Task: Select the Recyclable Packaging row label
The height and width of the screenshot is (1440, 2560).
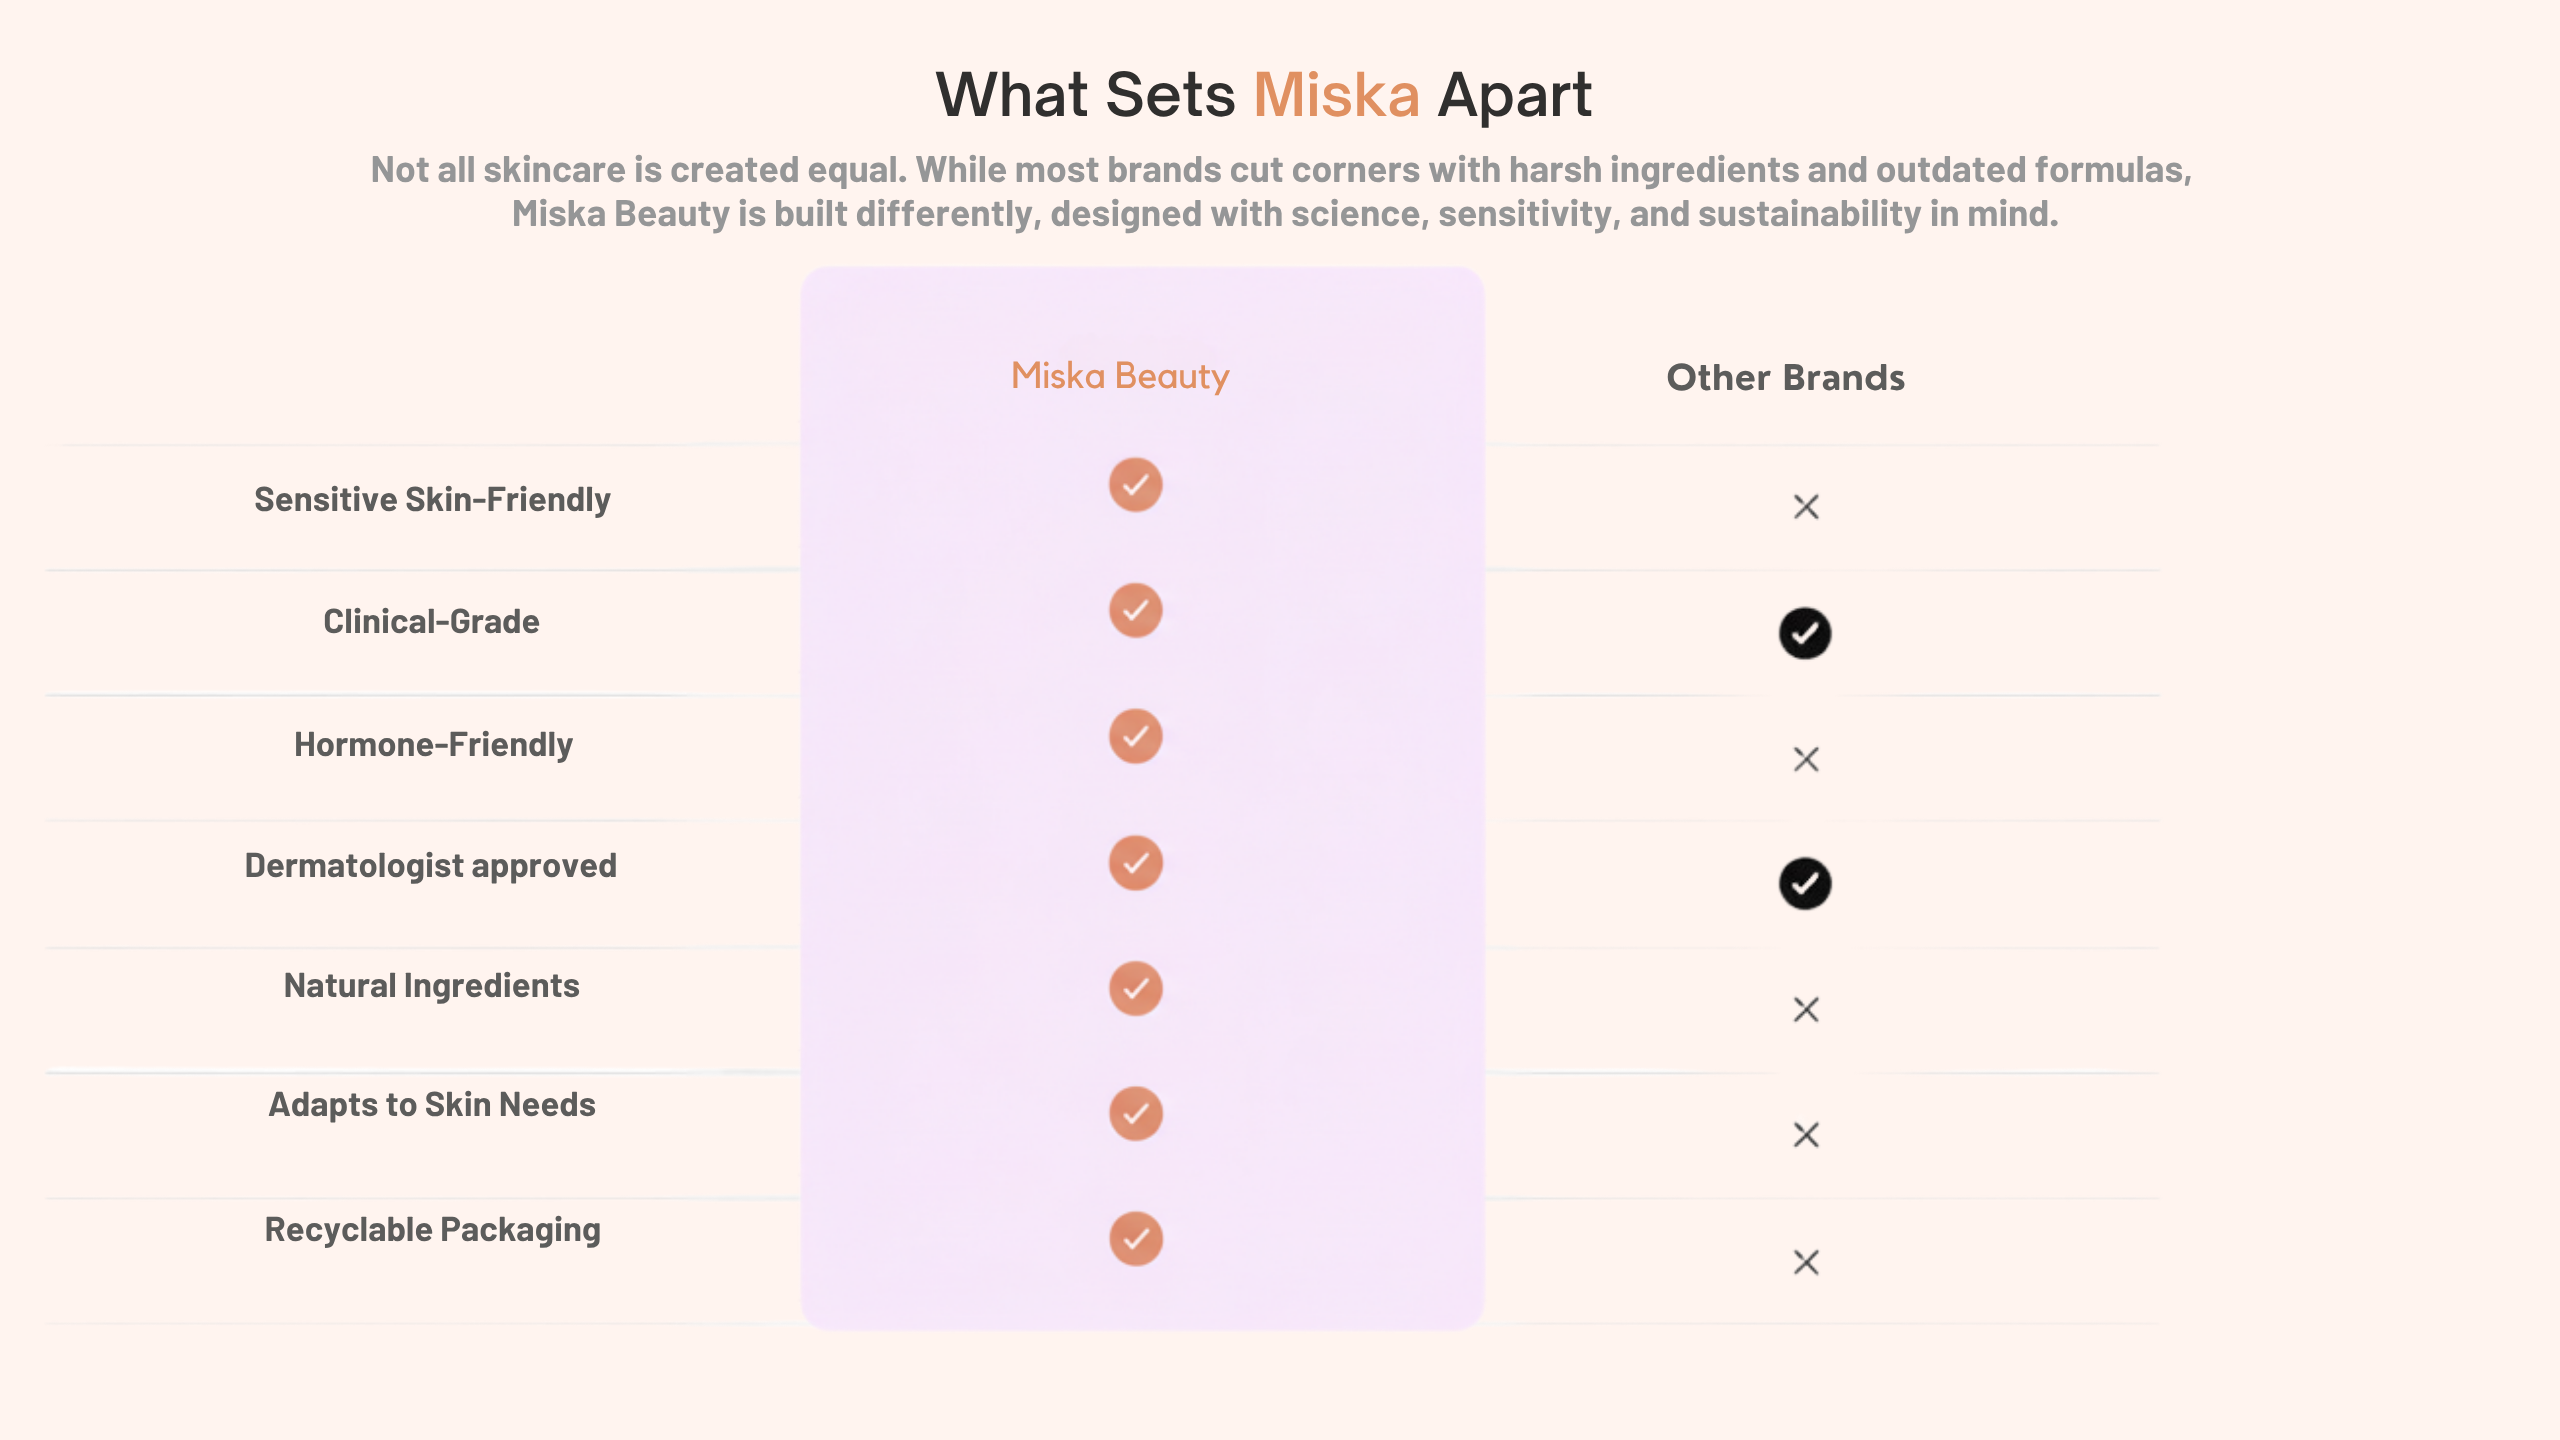Action: coord(432,1229)
